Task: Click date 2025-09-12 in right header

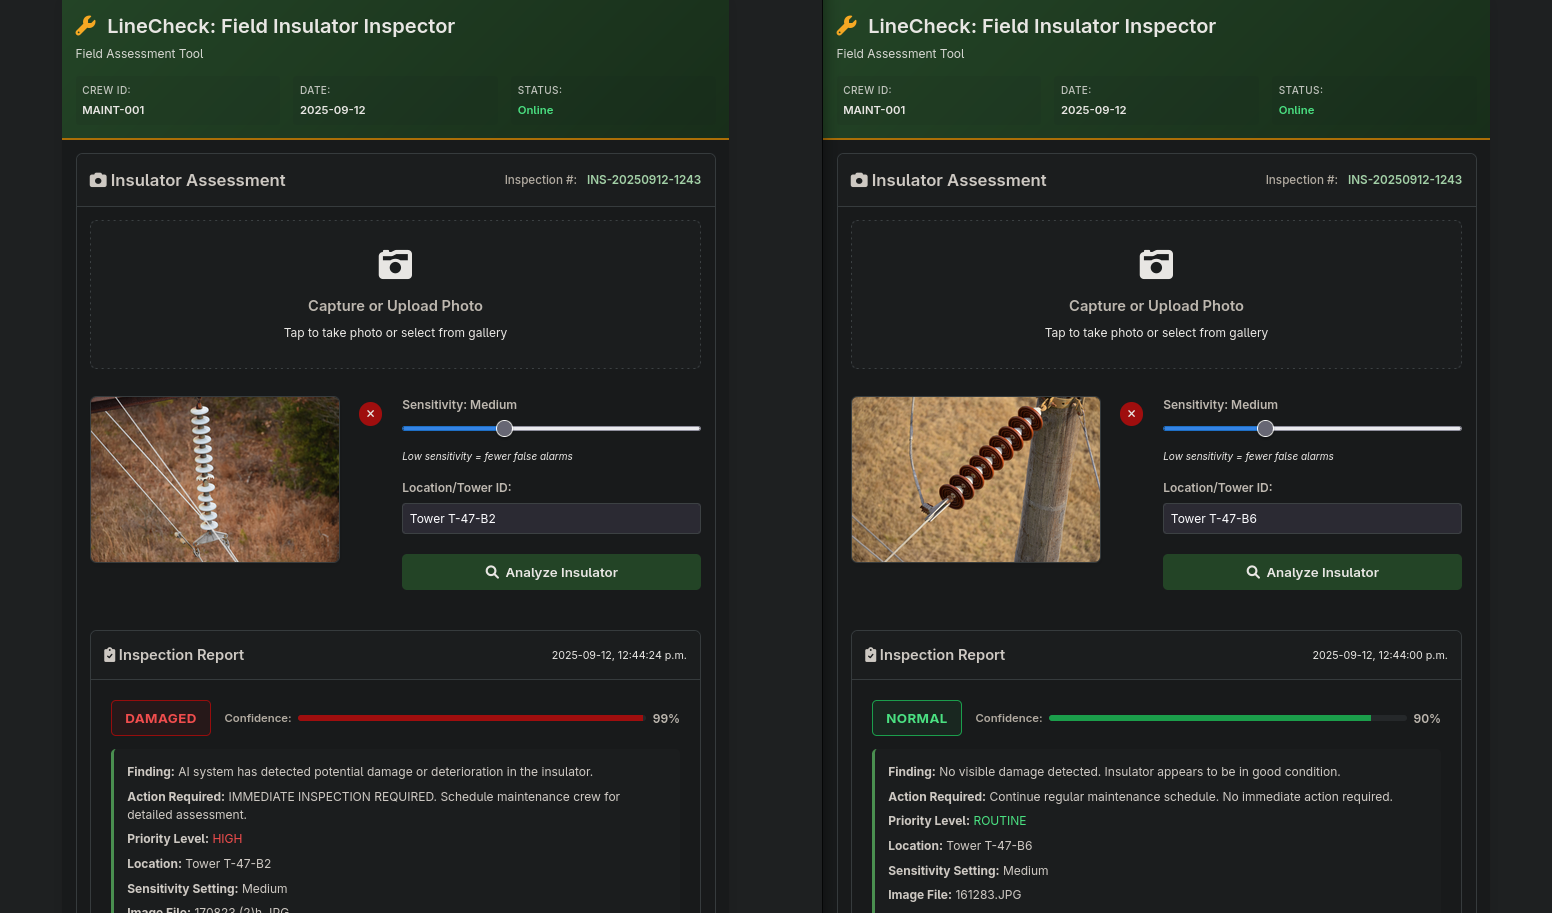Action: point(1094,110)
